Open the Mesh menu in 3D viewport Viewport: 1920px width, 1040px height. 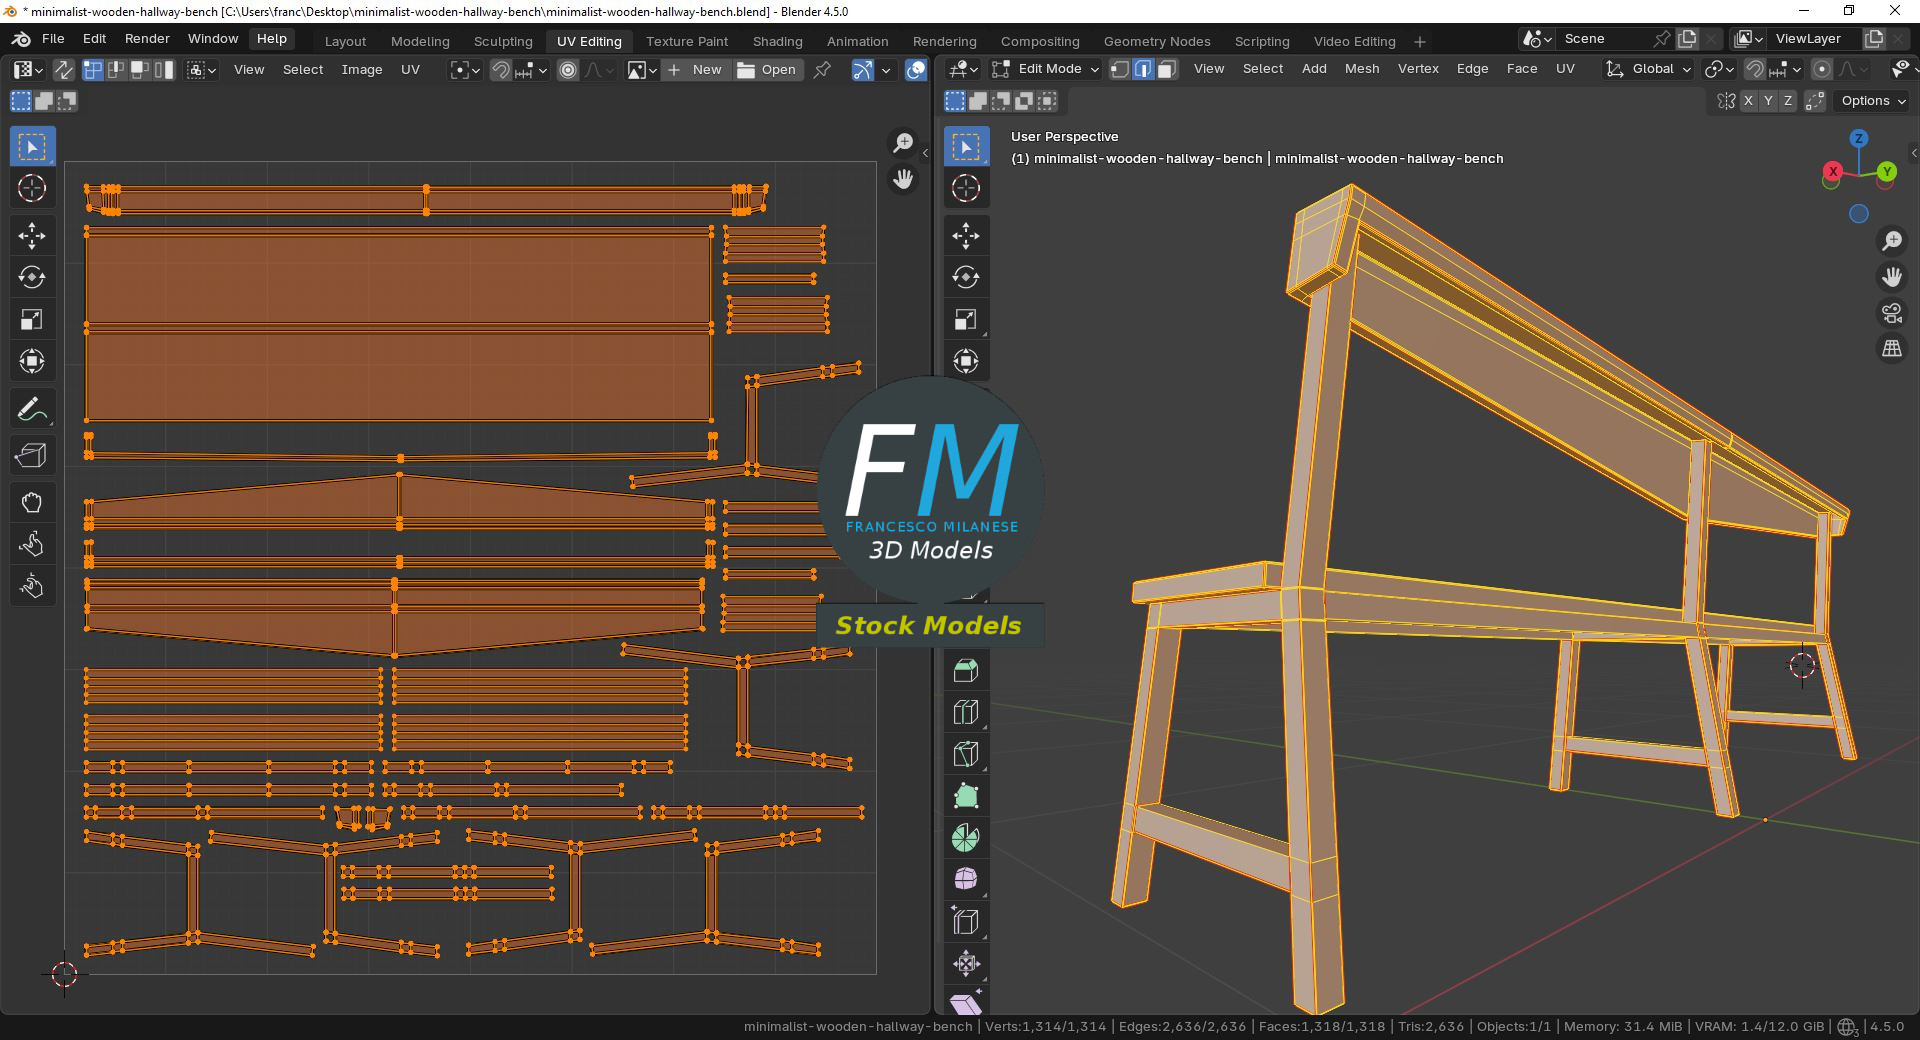[1361, 69]
